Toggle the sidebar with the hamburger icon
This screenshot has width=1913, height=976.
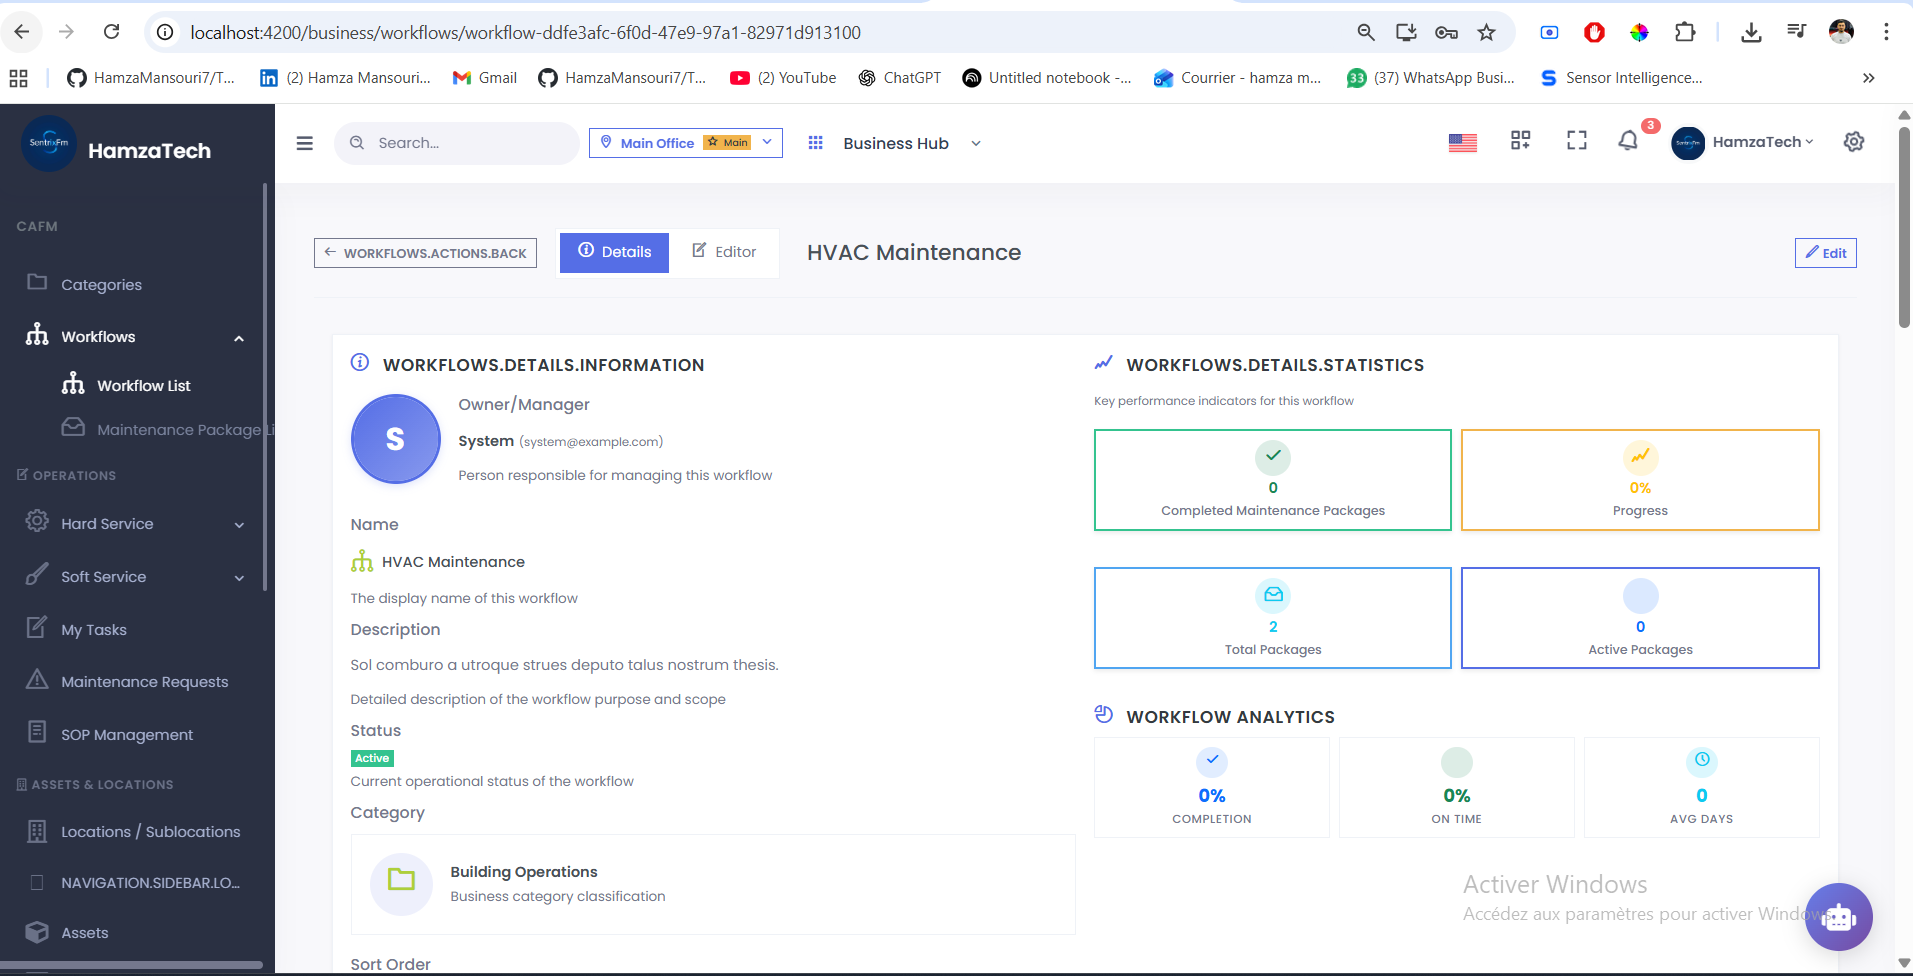(x=304, y=143)
